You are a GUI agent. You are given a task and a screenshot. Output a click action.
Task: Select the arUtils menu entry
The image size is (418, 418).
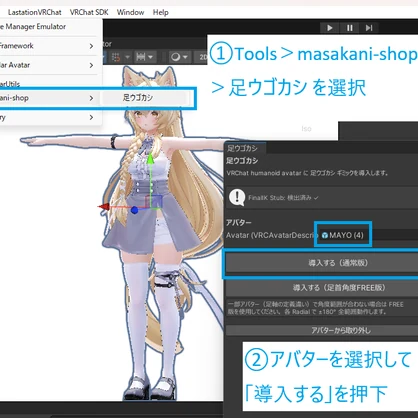pos(50,83)
